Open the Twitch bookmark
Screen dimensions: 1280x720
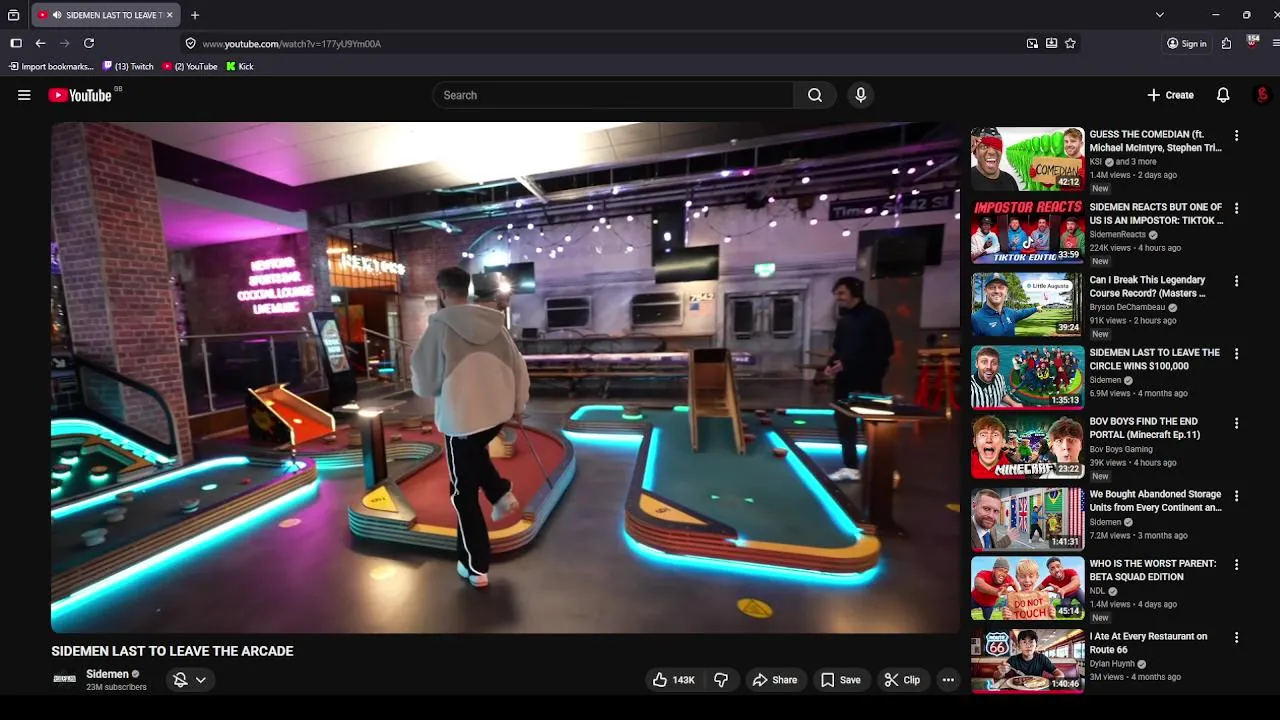(x=128, y=66)
